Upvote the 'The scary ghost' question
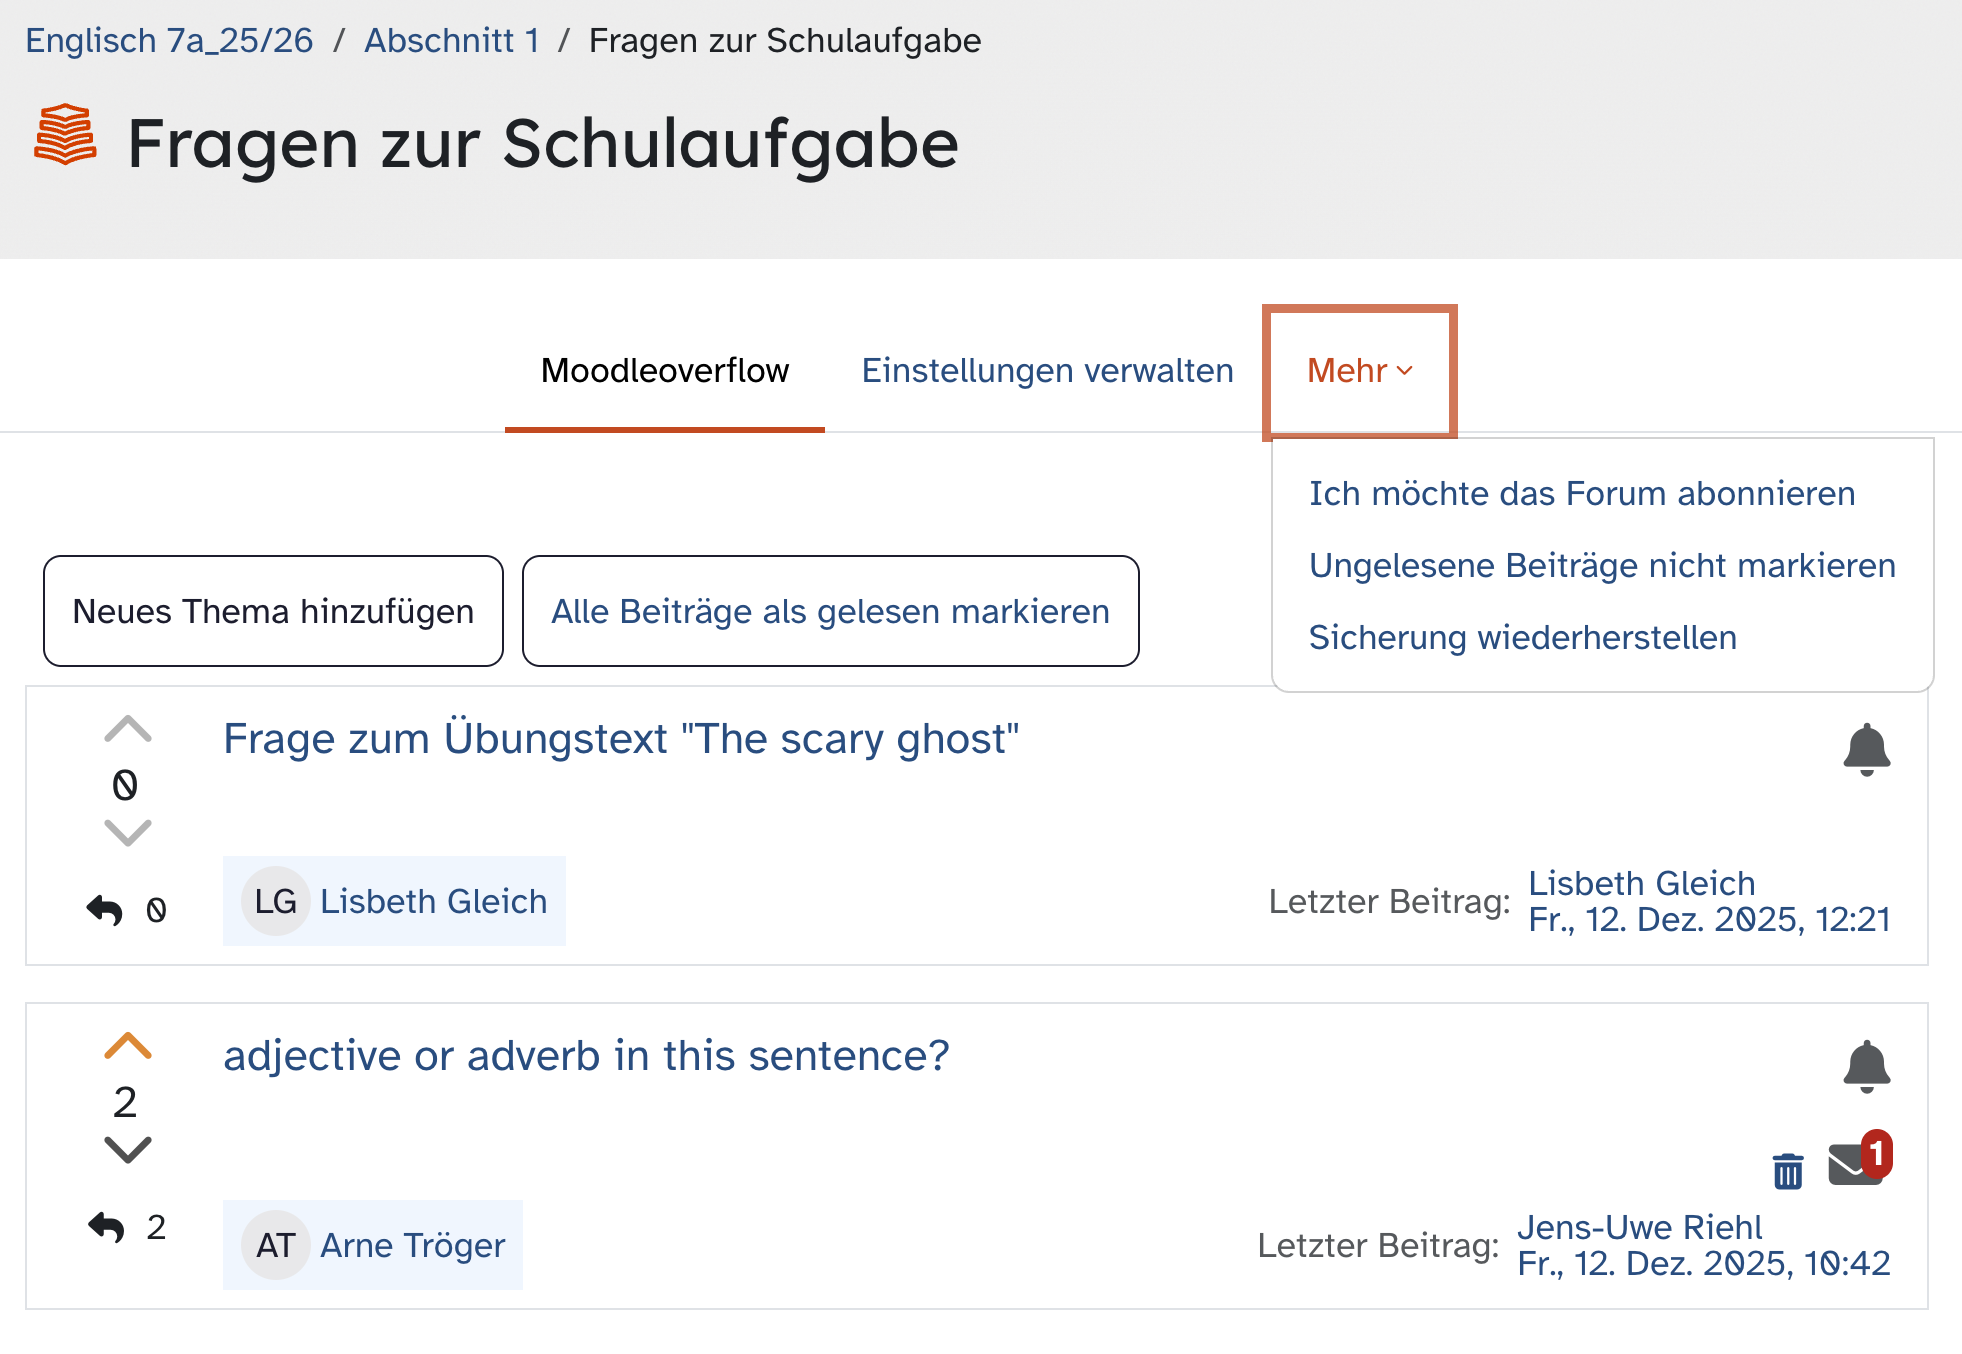Screen dimensions: 1962x1354 (x=128, y=729)
